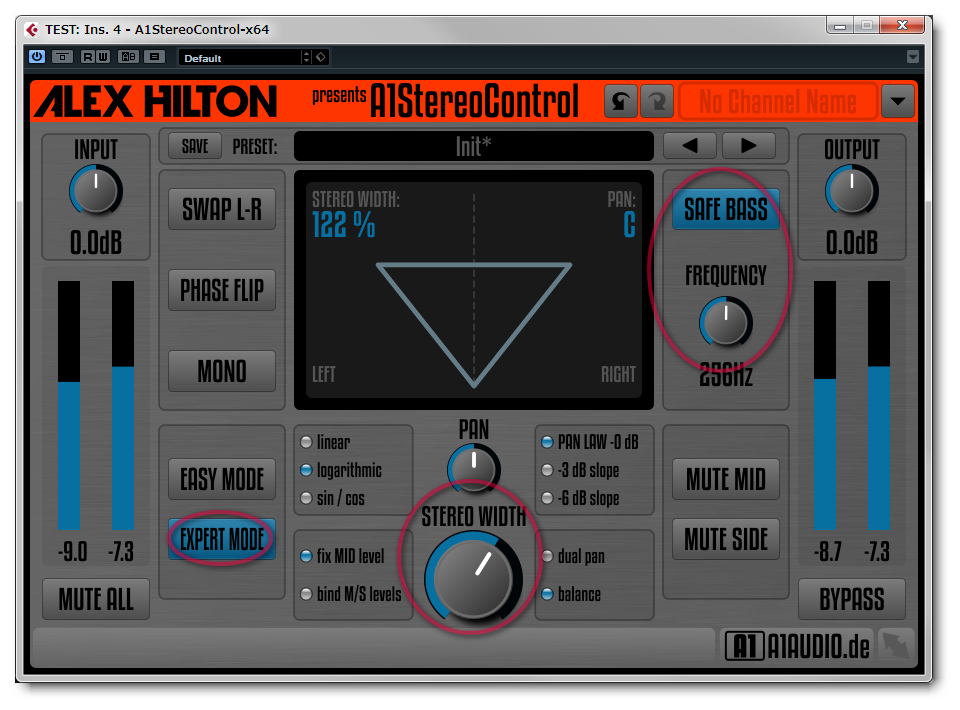This screenshot has height=710, width=960.
Task: Select the linear radio option
Action: click(x=326, y=442)
